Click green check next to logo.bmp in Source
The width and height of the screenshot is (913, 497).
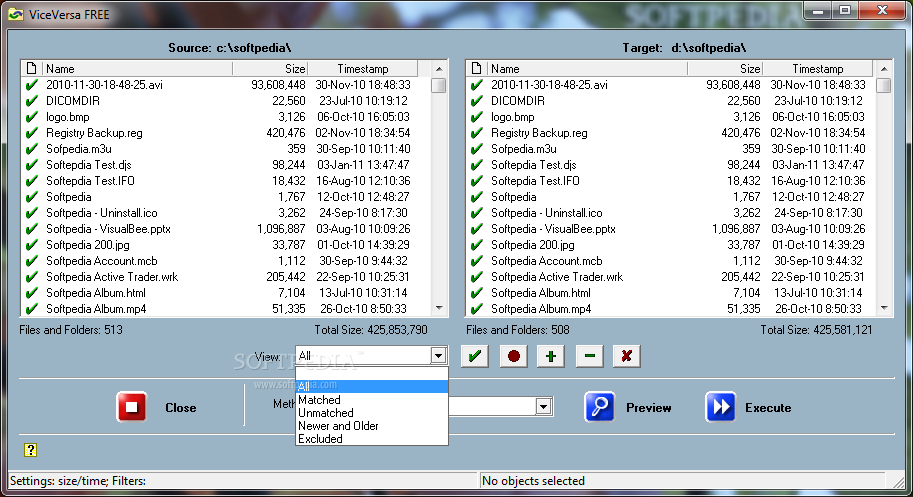(31, 117)
